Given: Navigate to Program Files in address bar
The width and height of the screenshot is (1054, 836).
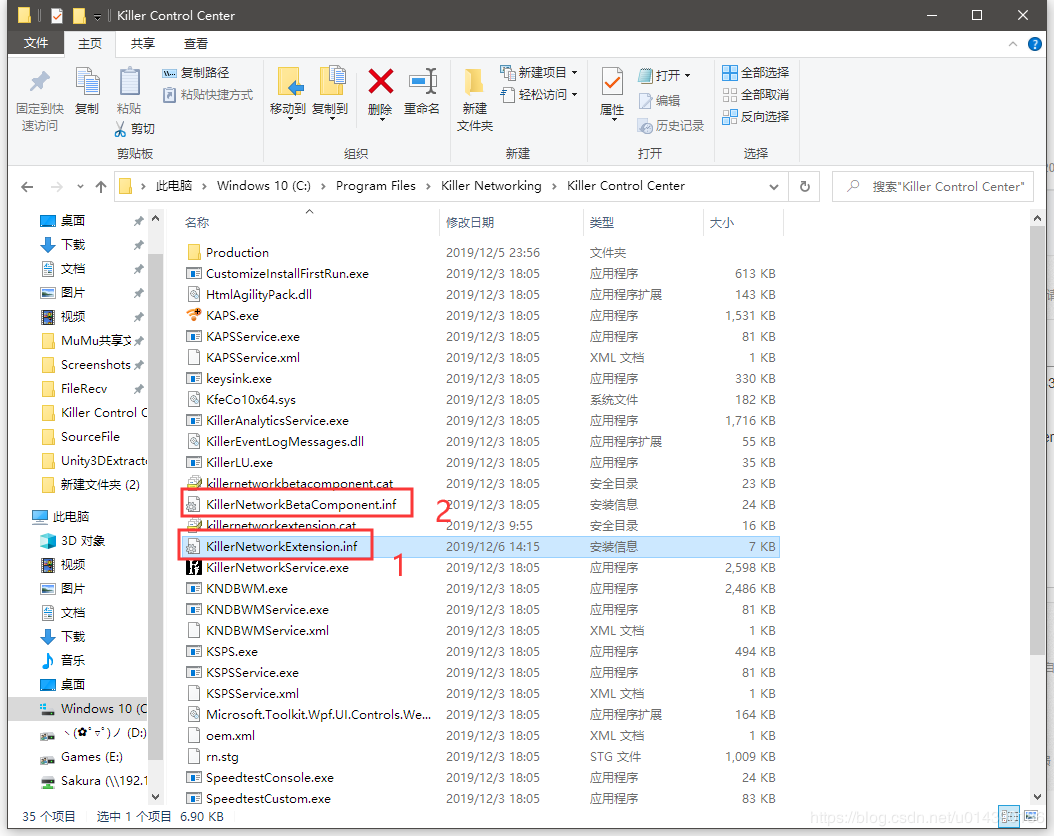Looking at the screenshot, I should 376,186.
